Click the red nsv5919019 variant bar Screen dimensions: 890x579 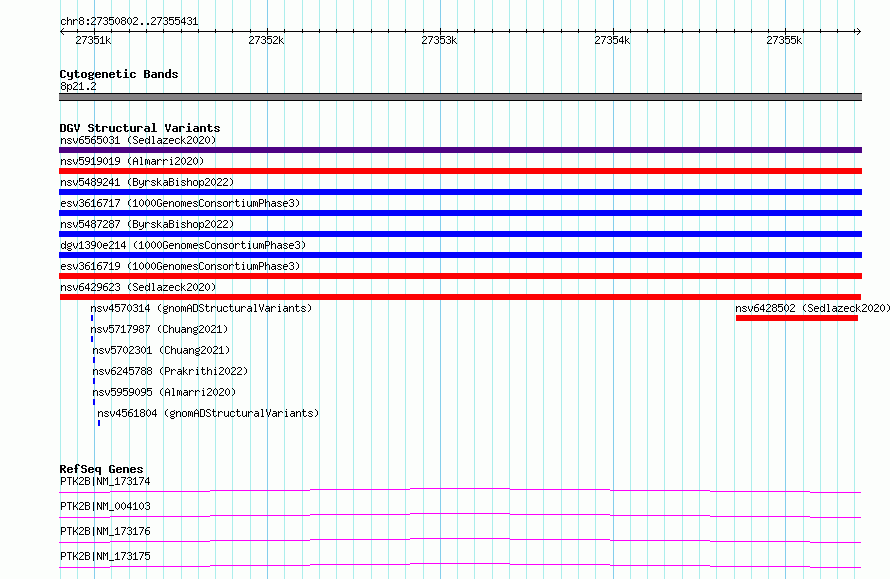pos(460,171)
